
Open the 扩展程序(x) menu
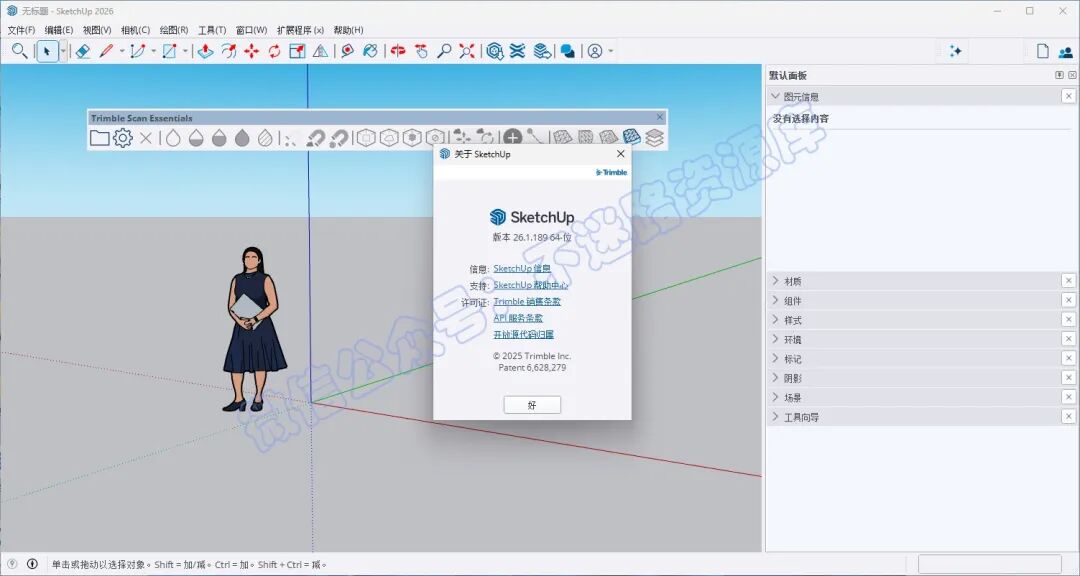point(300,30)
